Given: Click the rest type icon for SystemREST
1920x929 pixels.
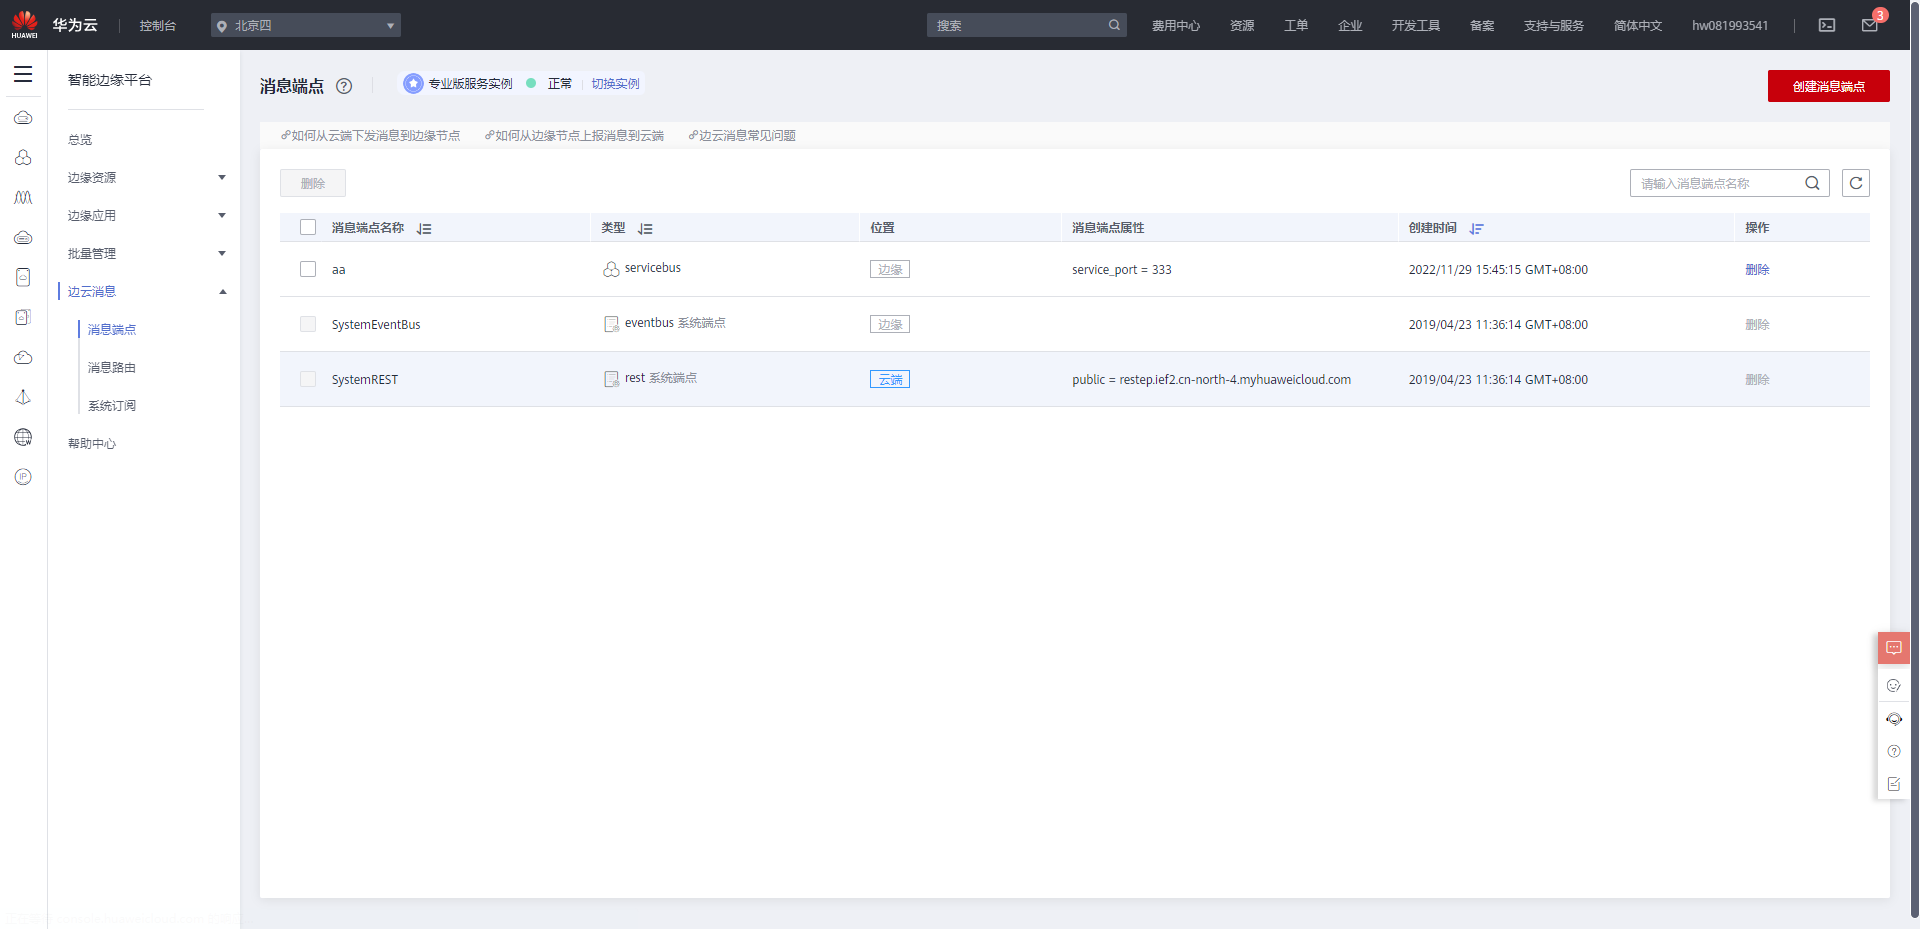Looking at the screenshot, I should click(x=611, y=379).
